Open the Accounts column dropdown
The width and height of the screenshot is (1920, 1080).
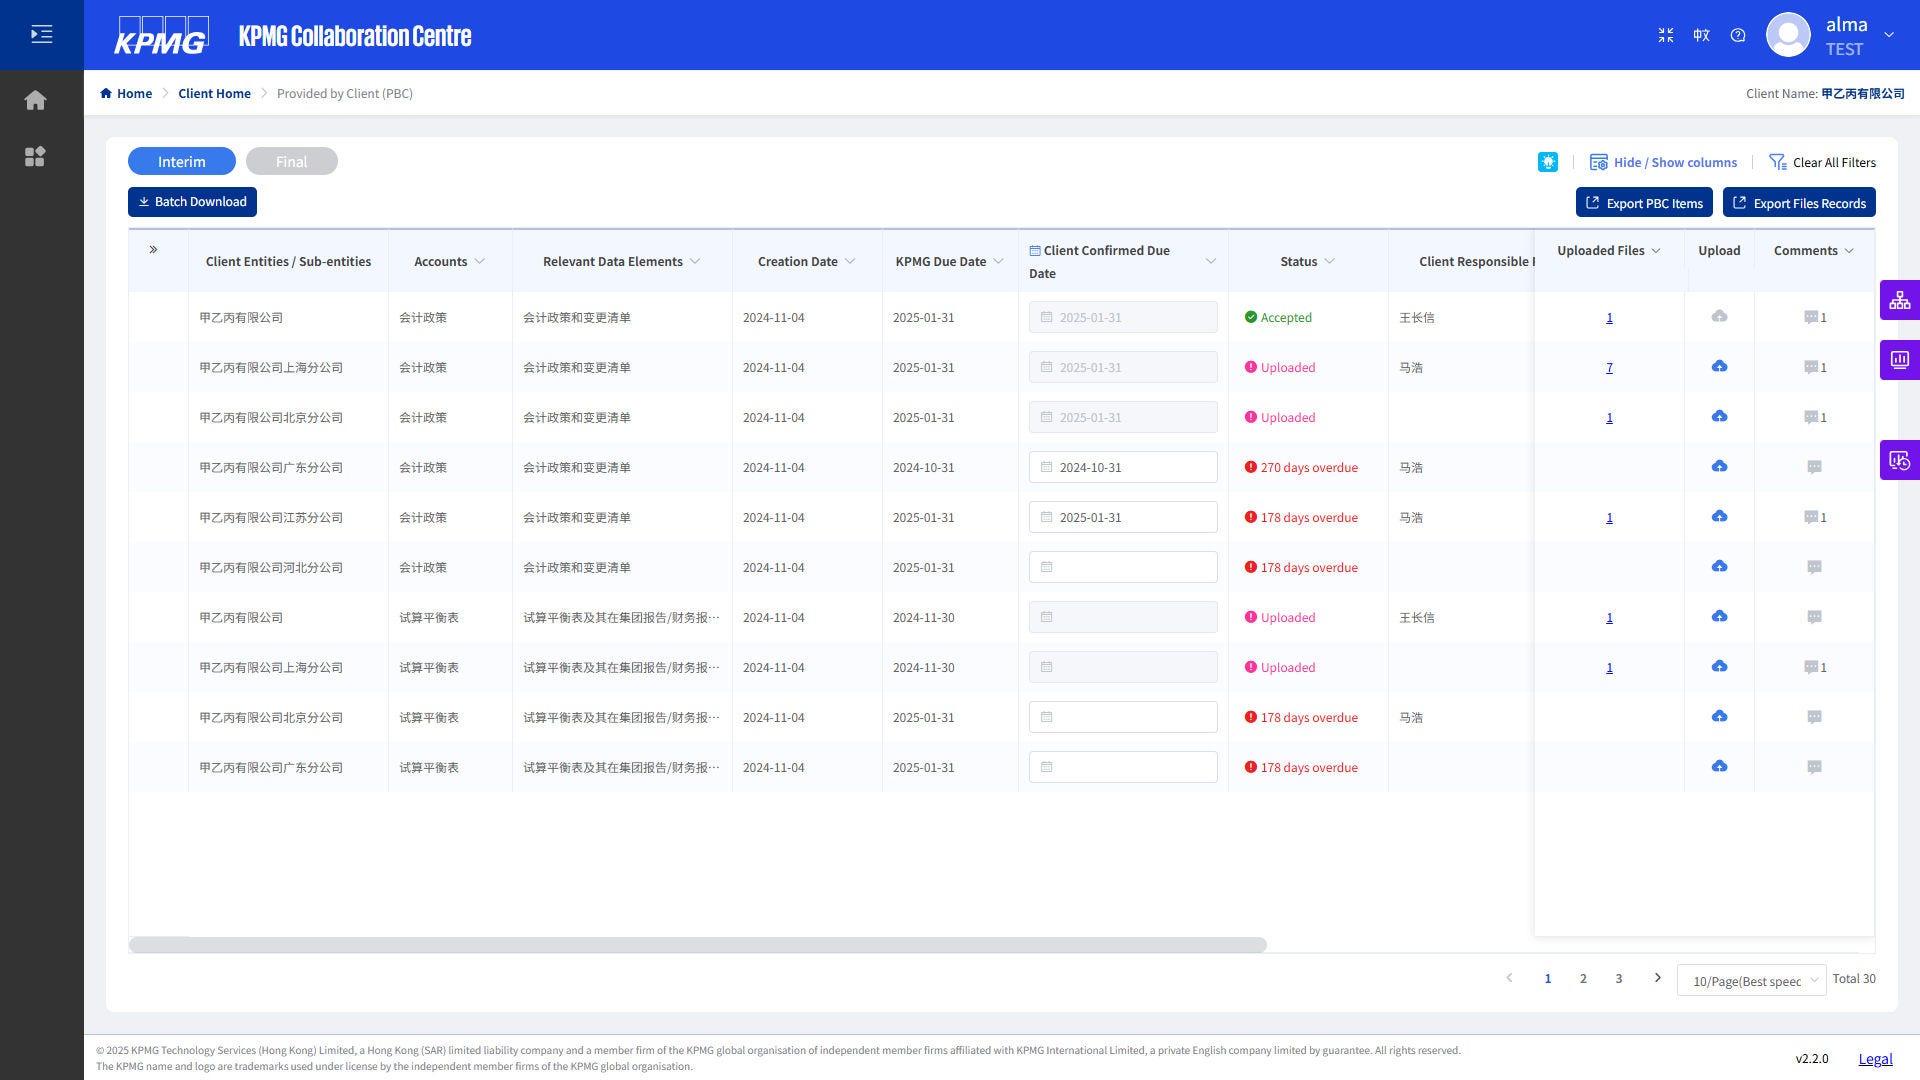point(480,261)
